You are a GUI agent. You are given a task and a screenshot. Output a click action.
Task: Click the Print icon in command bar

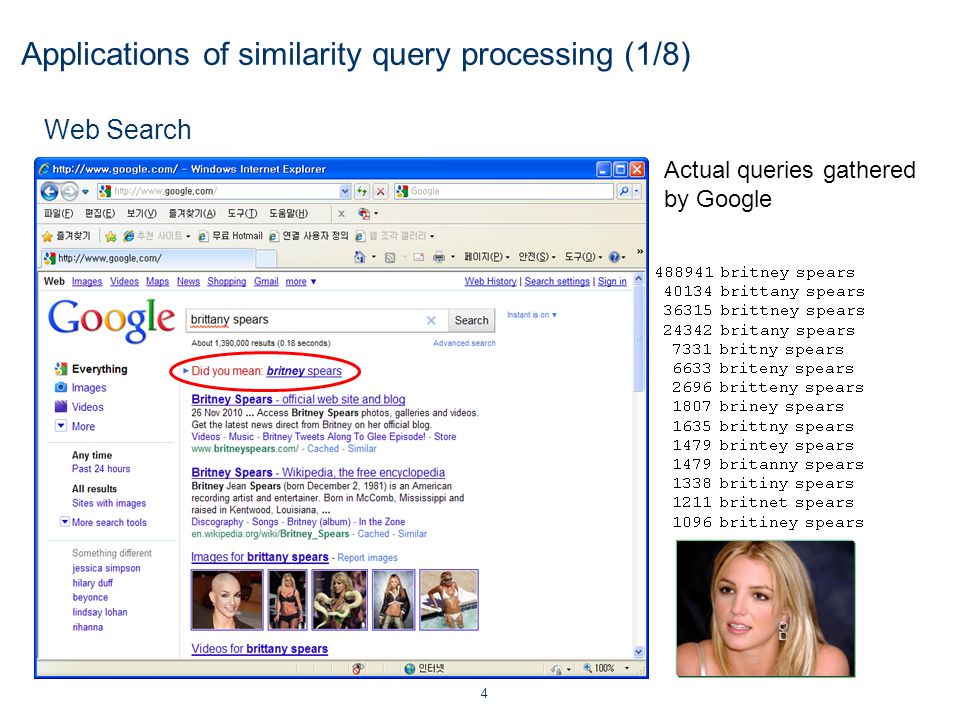438,257
